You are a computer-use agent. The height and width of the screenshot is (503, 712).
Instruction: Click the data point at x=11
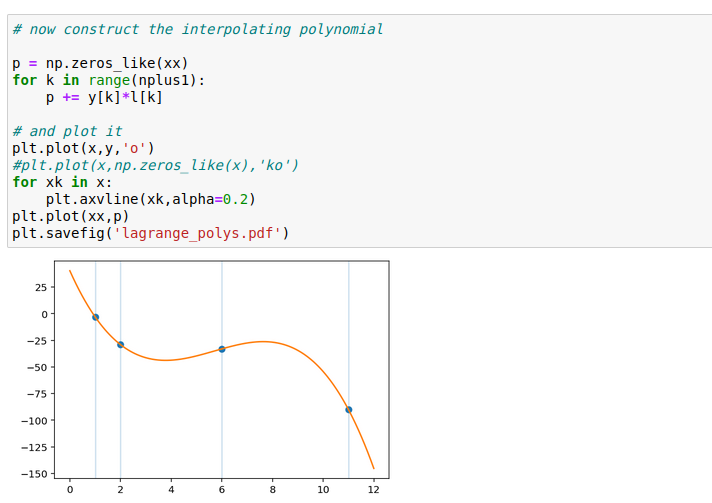tap(349, 409)
